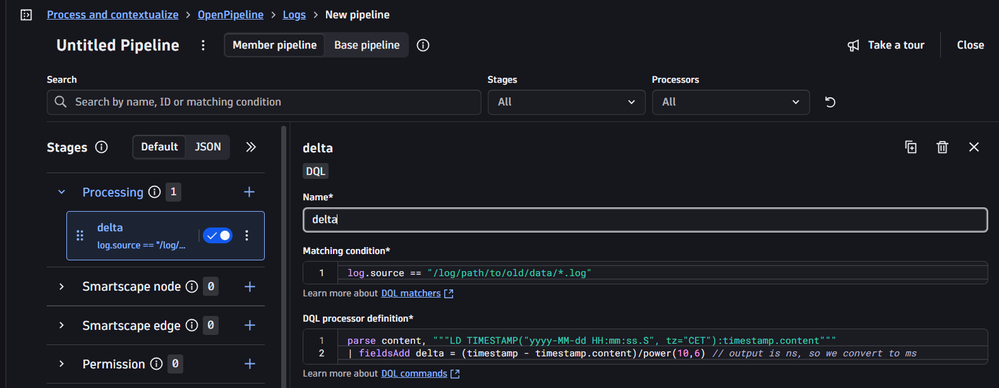Add a processor to Smartscape edge
Viewport: 999px width, 388px height.
[250, 326]
